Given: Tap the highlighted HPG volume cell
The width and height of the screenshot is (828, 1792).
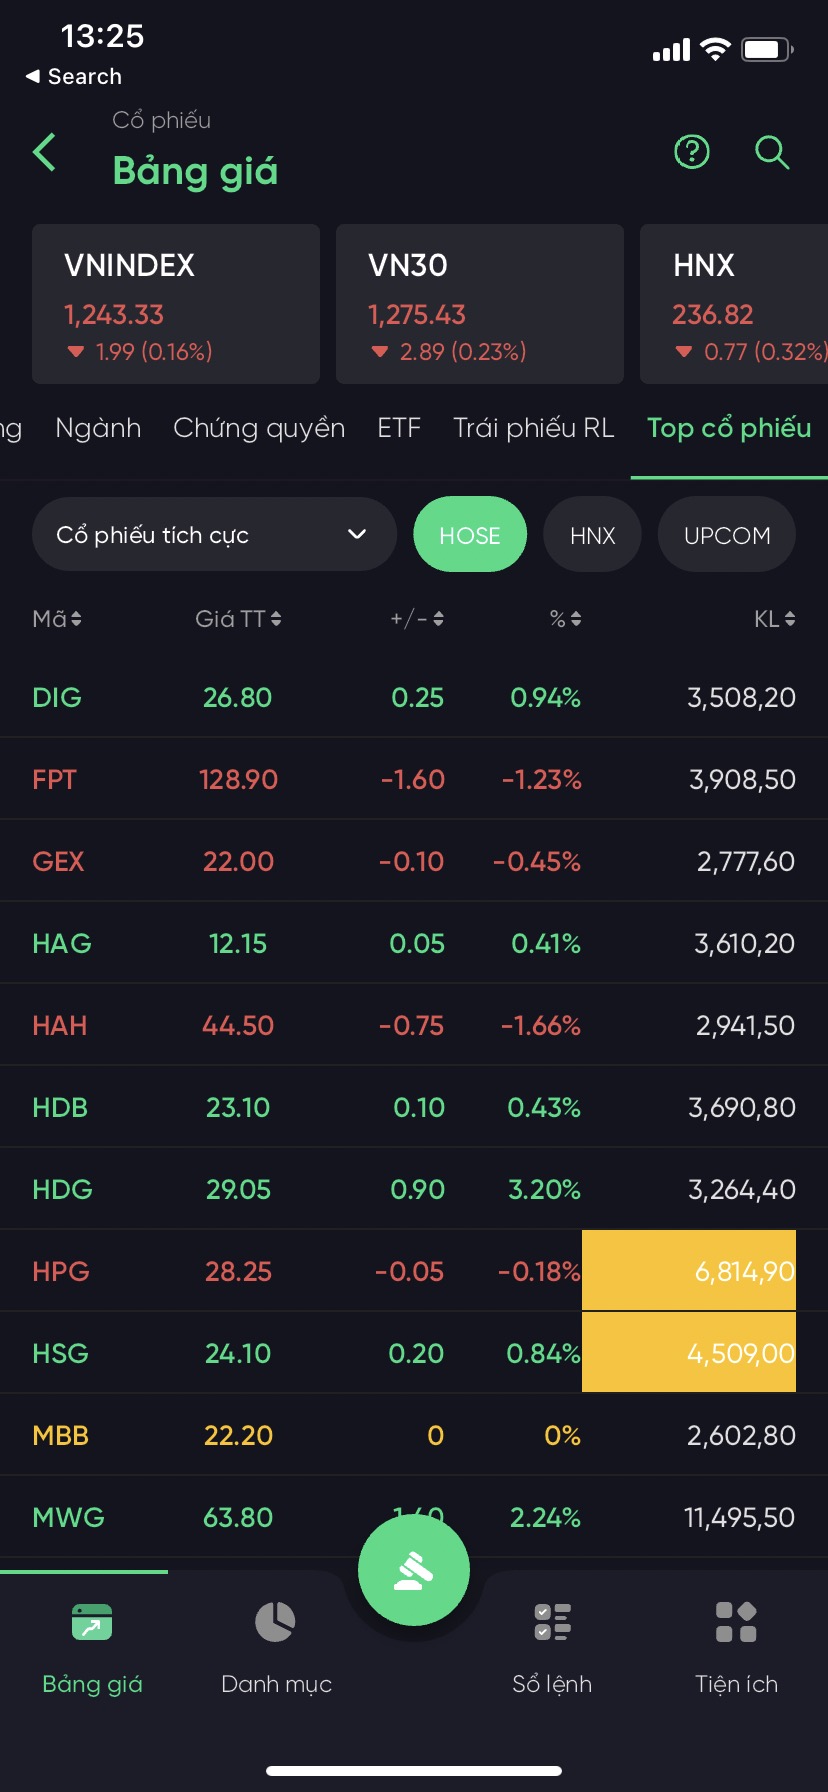Looking at the screenshot, I should pos(689,1271).
